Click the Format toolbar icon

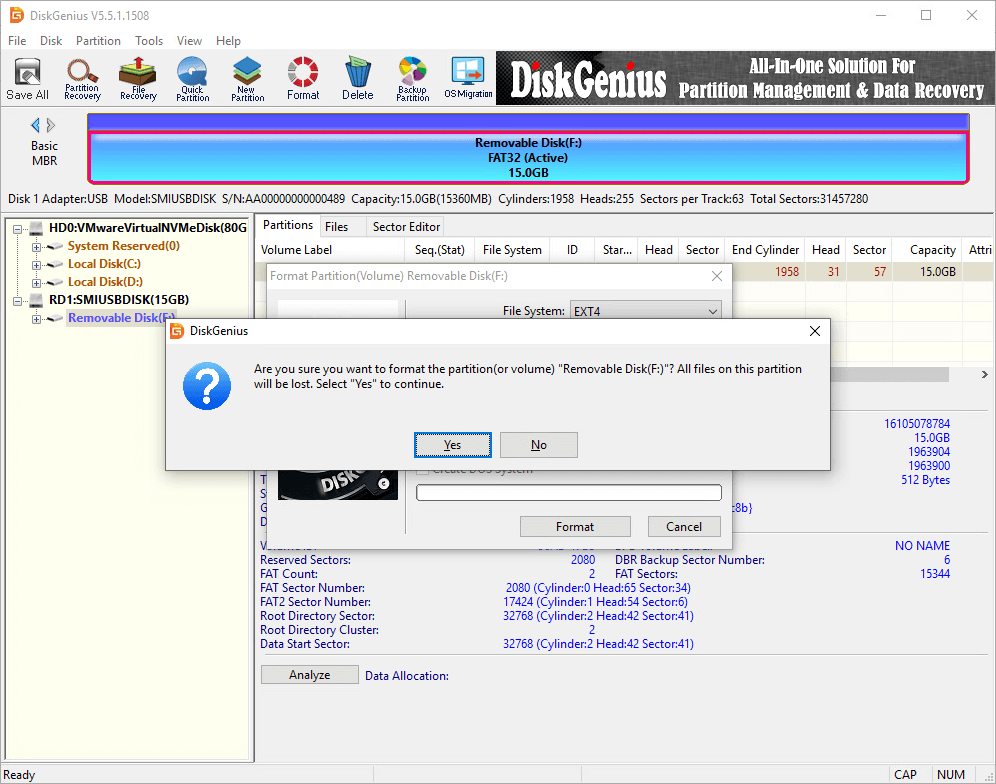tap(303, 79)
